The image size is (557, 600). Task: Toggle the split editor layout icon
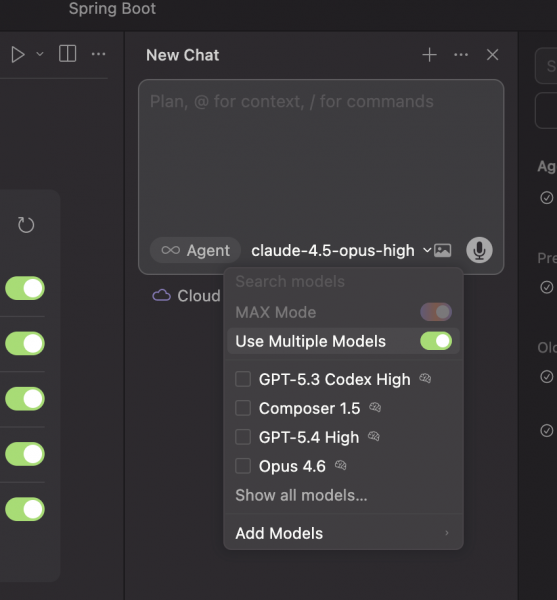[67, 54]
